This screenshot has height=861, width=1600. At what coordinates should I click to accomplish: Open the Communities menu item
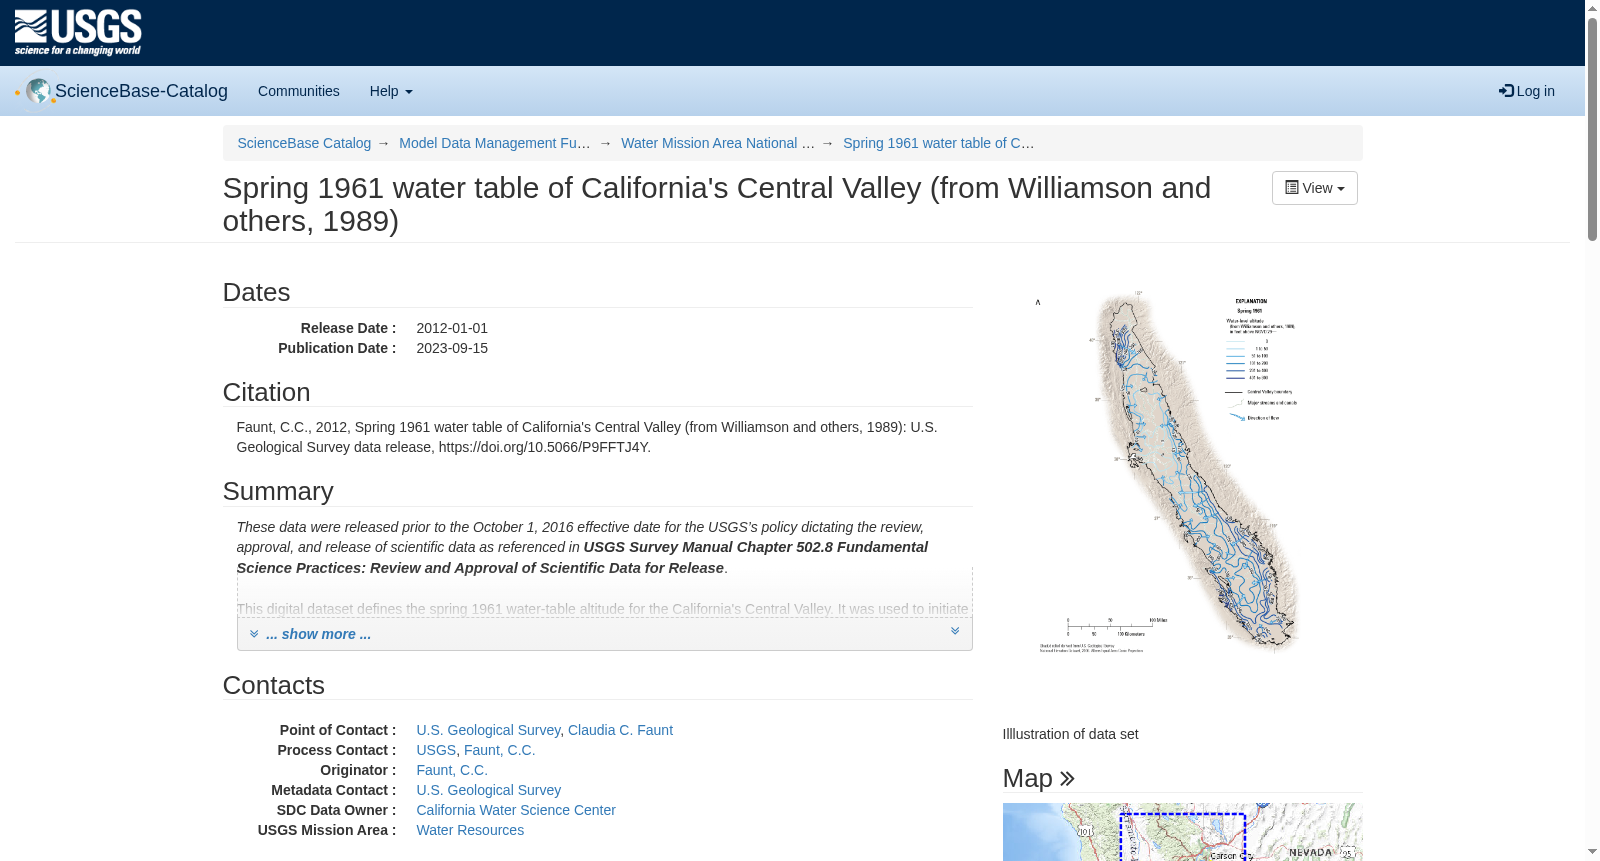pyautogui.click(x=299, y=91)
